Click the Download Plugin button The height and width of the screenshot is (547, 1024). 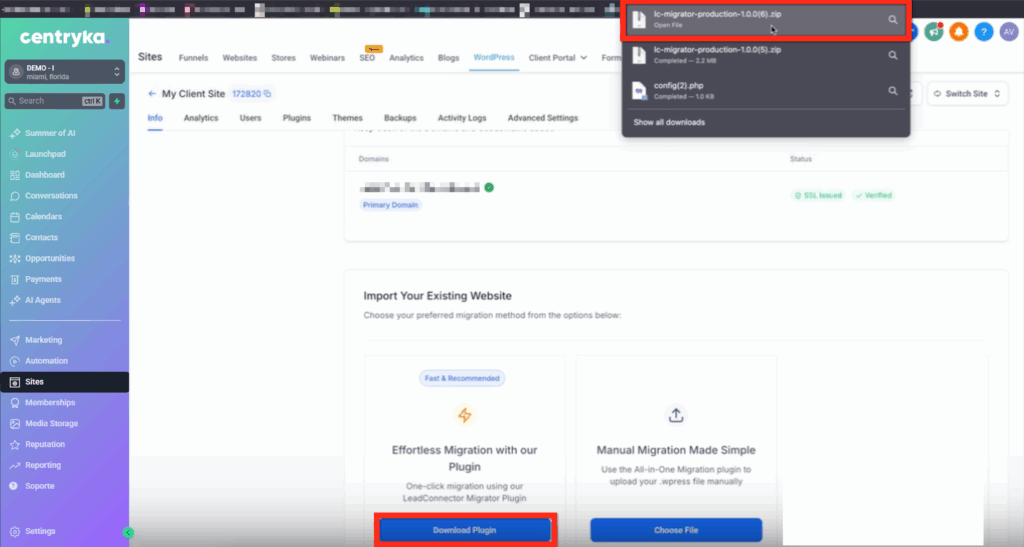click(x=465, y=530)
